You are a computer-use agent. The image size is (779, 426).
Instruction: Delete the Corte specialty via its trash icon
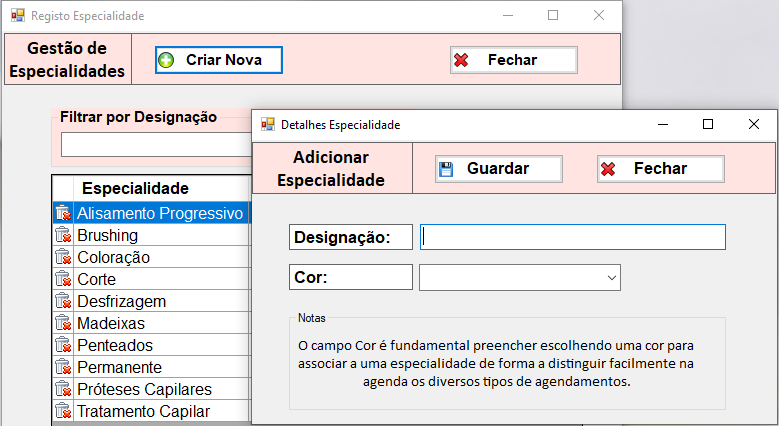63,279
